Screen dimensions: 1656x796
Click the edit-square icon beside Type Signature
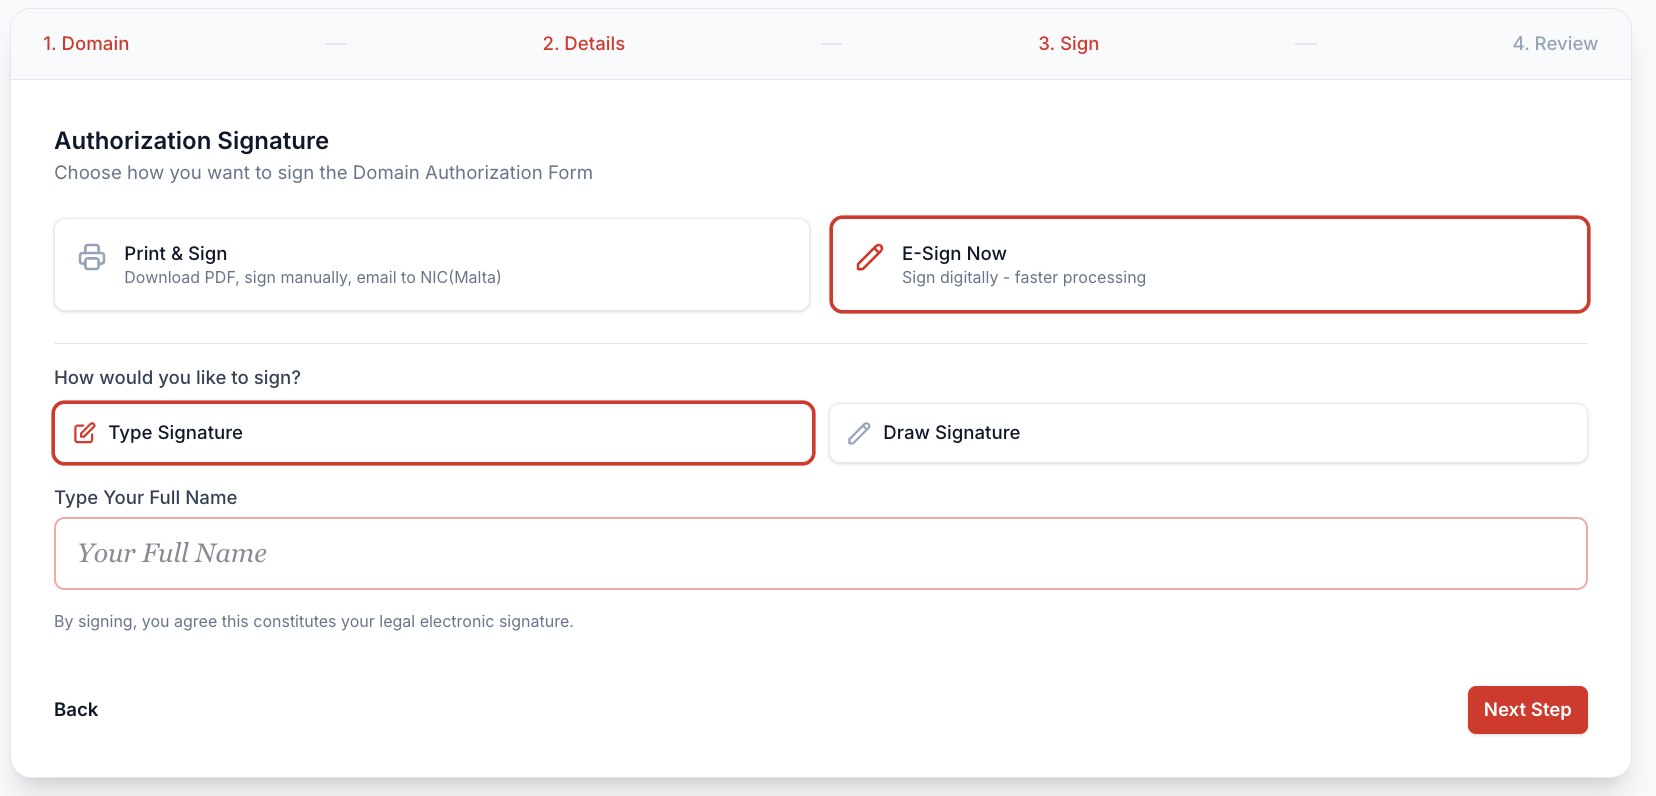tap(85, 433)
